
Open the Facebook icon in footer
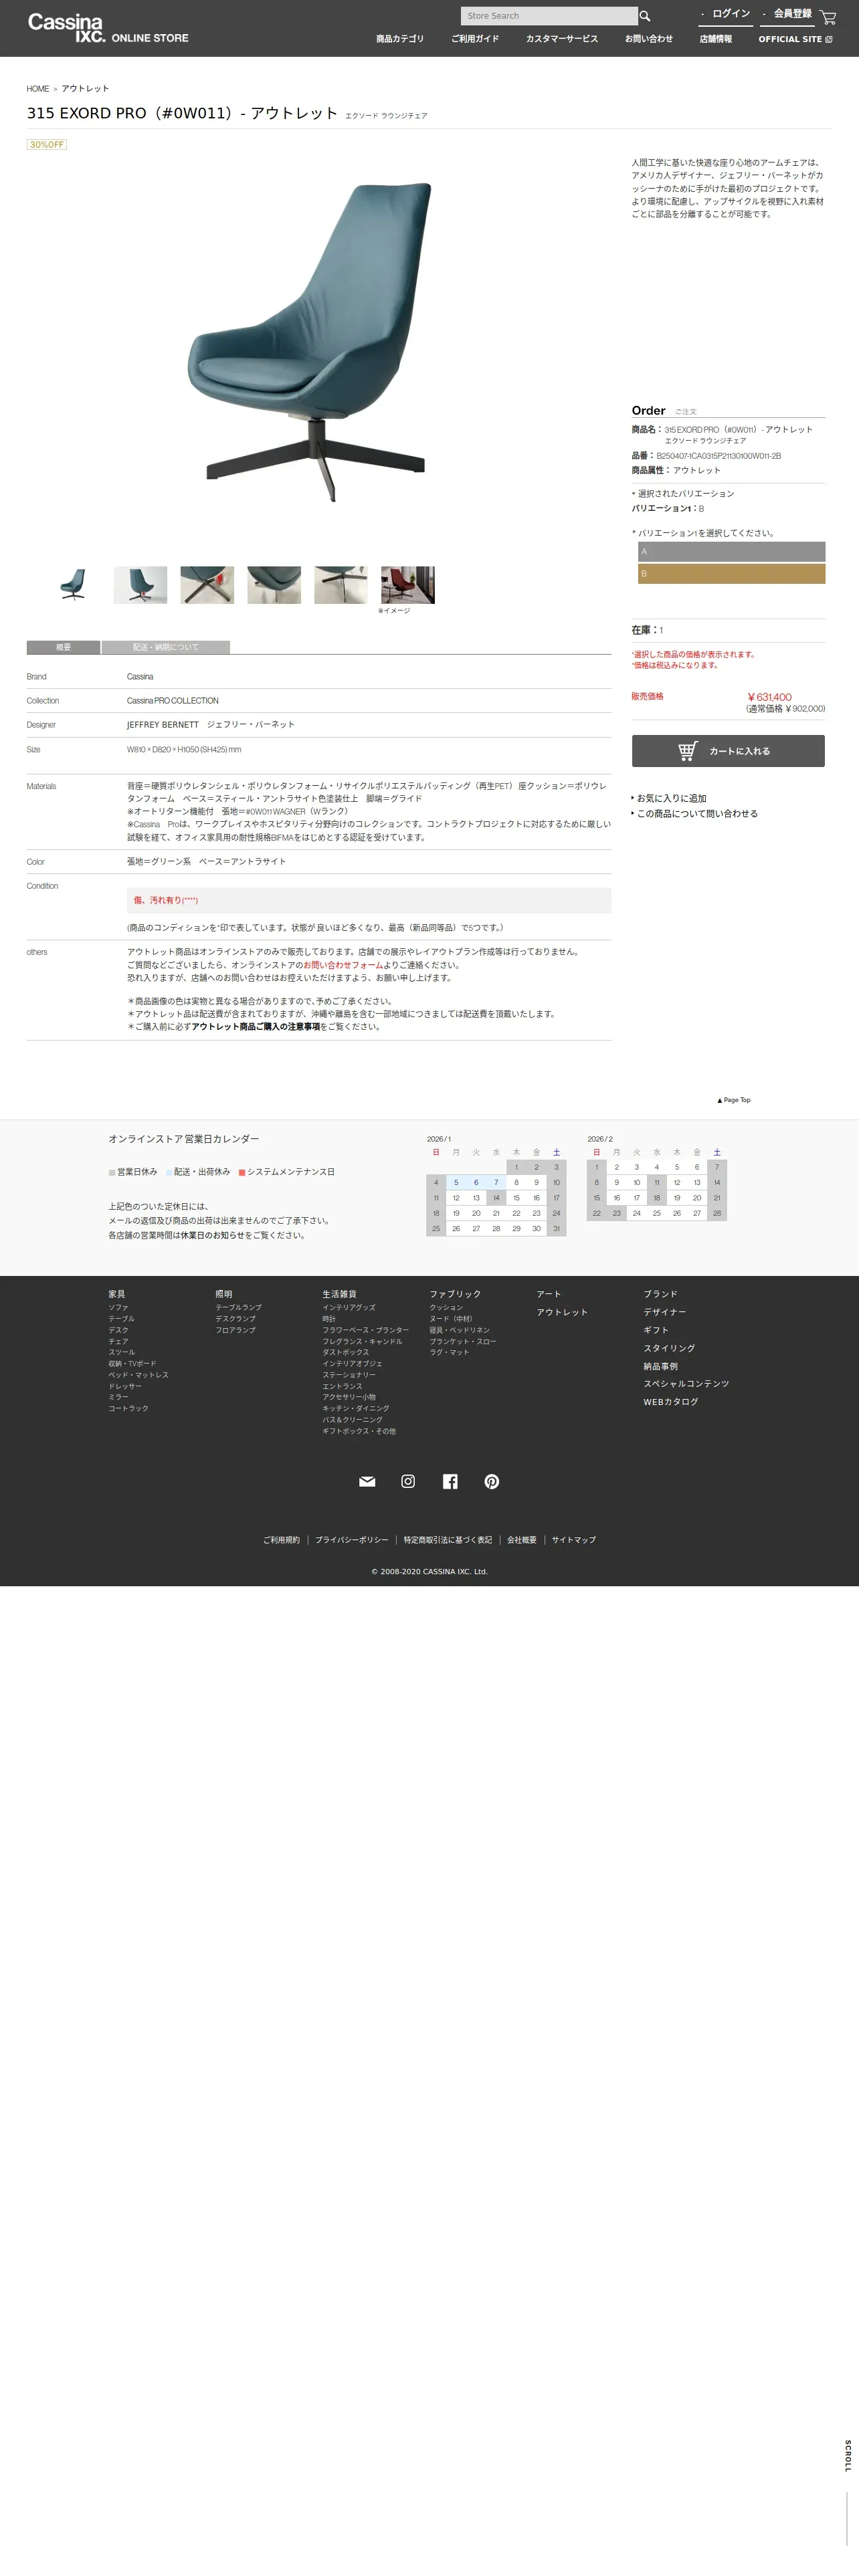click(450, 1481)
